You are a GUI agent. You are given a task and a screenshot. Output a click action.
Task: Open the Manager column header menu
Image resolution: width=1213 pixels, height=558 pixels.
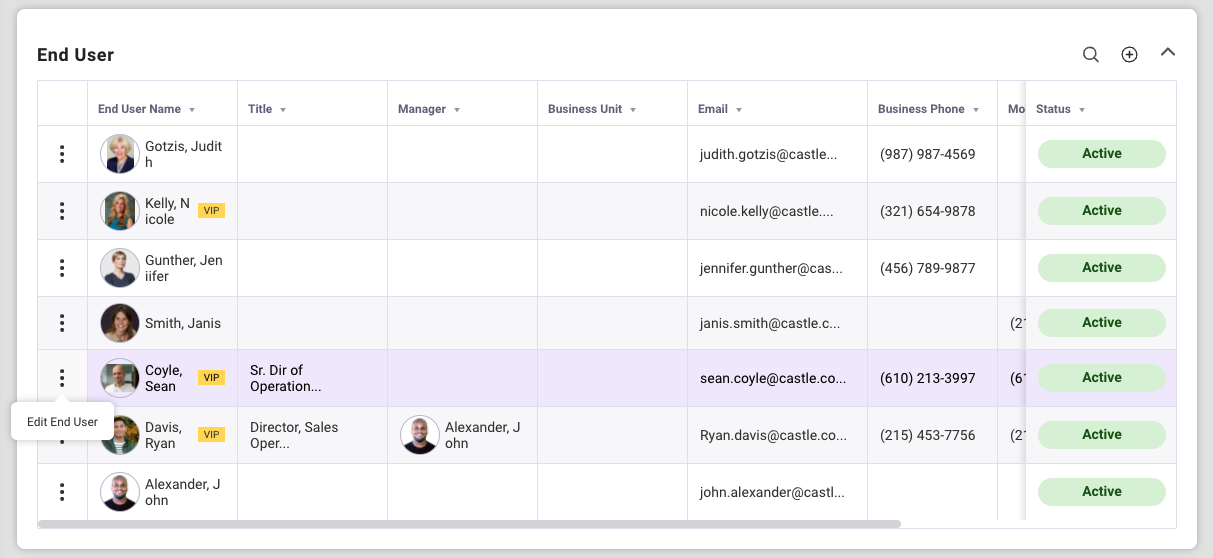pos(457,110)
